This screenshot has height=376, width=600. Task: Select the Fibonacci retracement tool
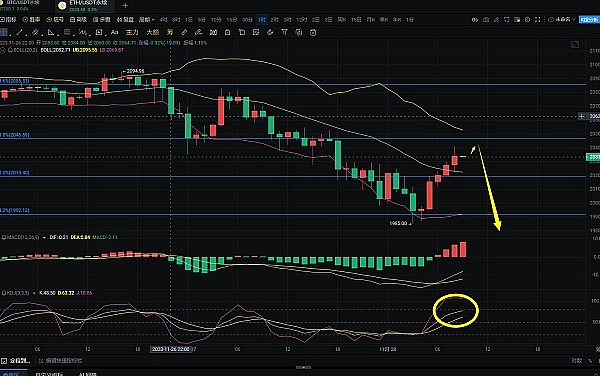(x=67, y=33)
